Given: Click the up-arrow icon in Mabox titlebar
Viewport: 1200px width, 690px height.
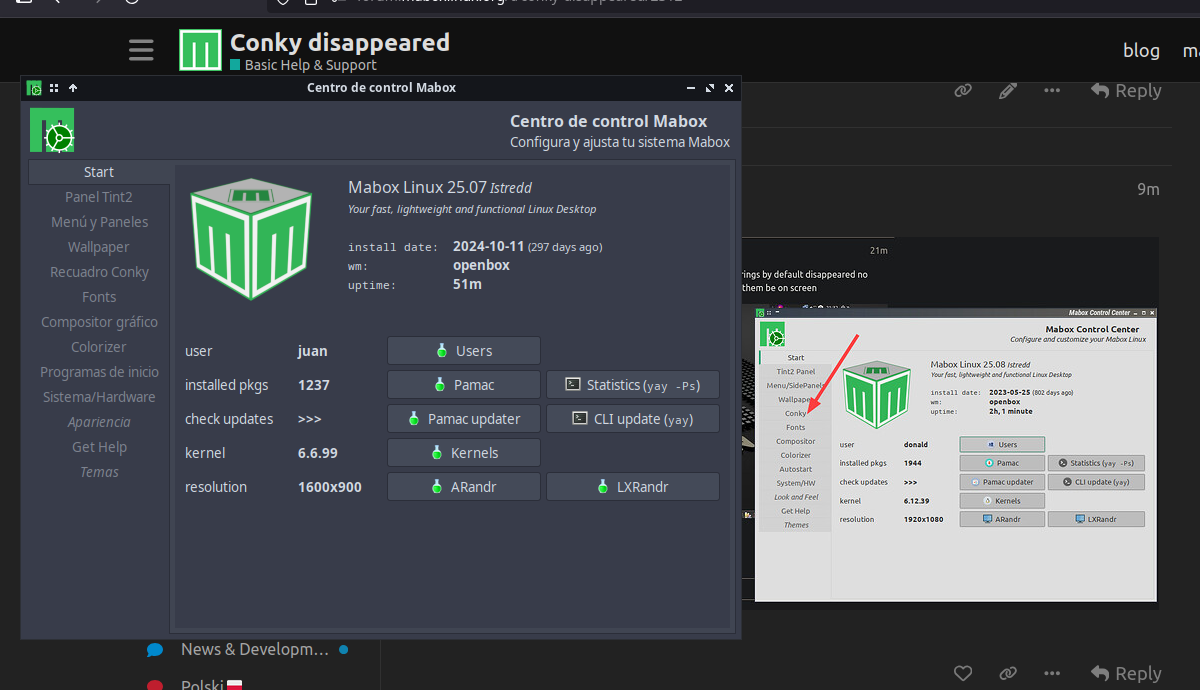Looking at the screenshot, I should tap(73, 88).
